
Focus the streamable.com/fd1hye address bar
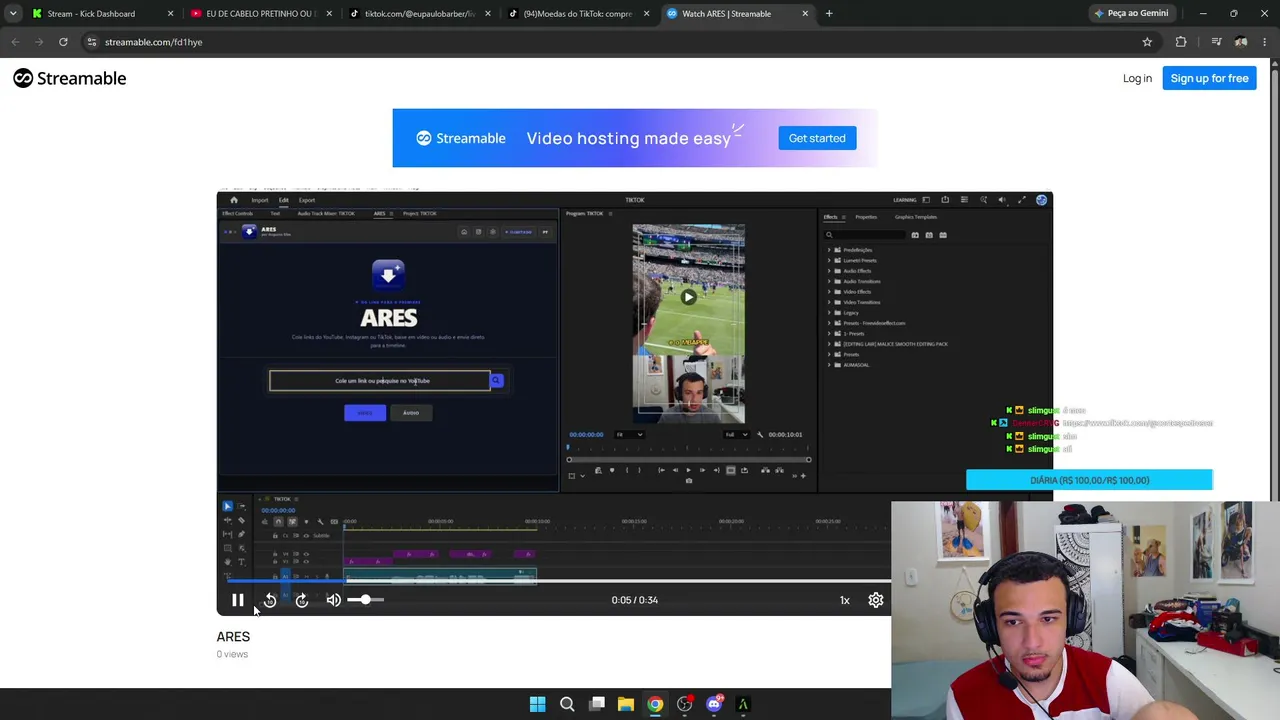(620, 42)
